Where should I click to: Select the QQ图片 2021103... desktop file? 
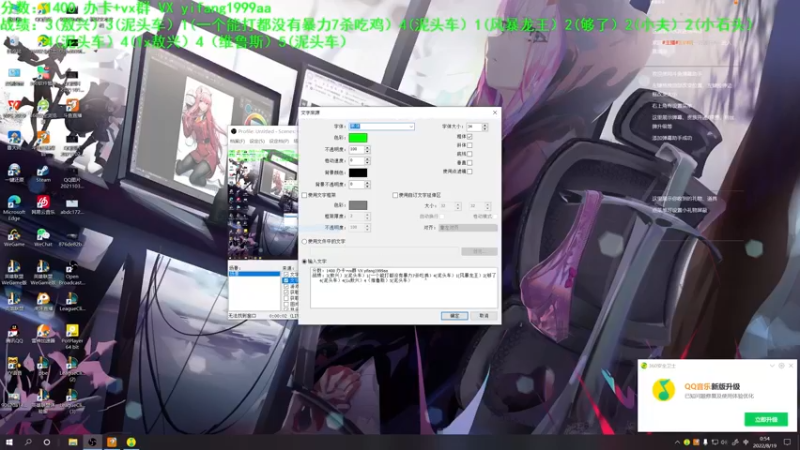[x=71, y=177]
